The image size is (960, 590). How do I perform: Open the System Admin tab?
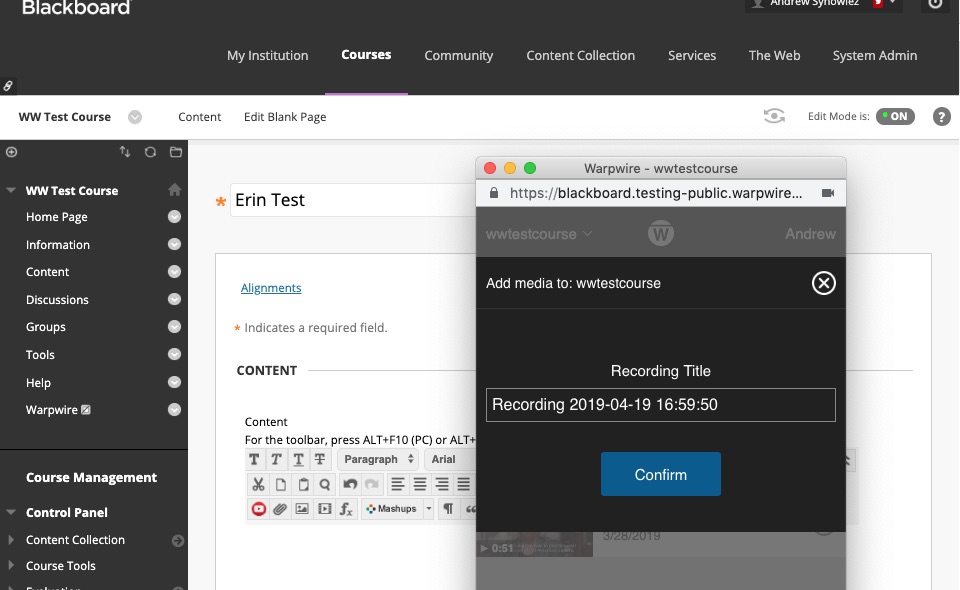click(875, 56)
